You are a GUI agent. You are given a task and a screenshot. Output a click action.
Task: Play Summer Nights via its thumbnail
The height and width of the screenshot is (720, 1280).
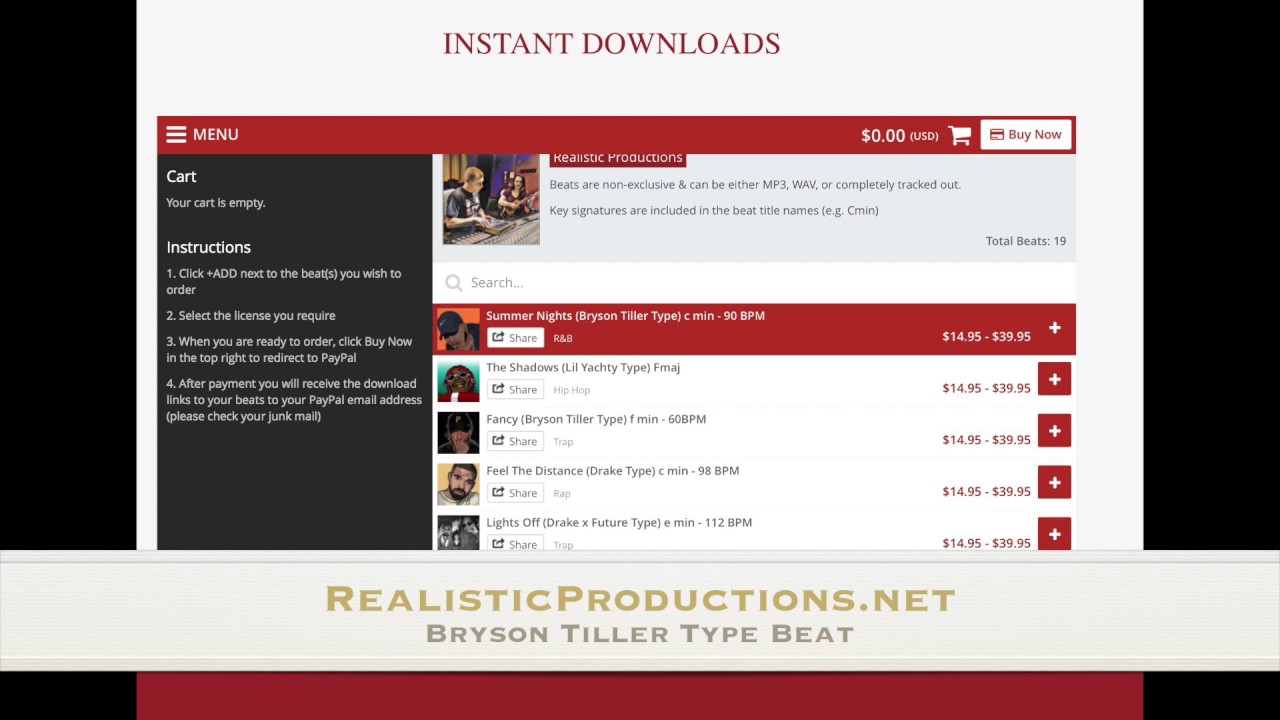(x=458, y=329)
